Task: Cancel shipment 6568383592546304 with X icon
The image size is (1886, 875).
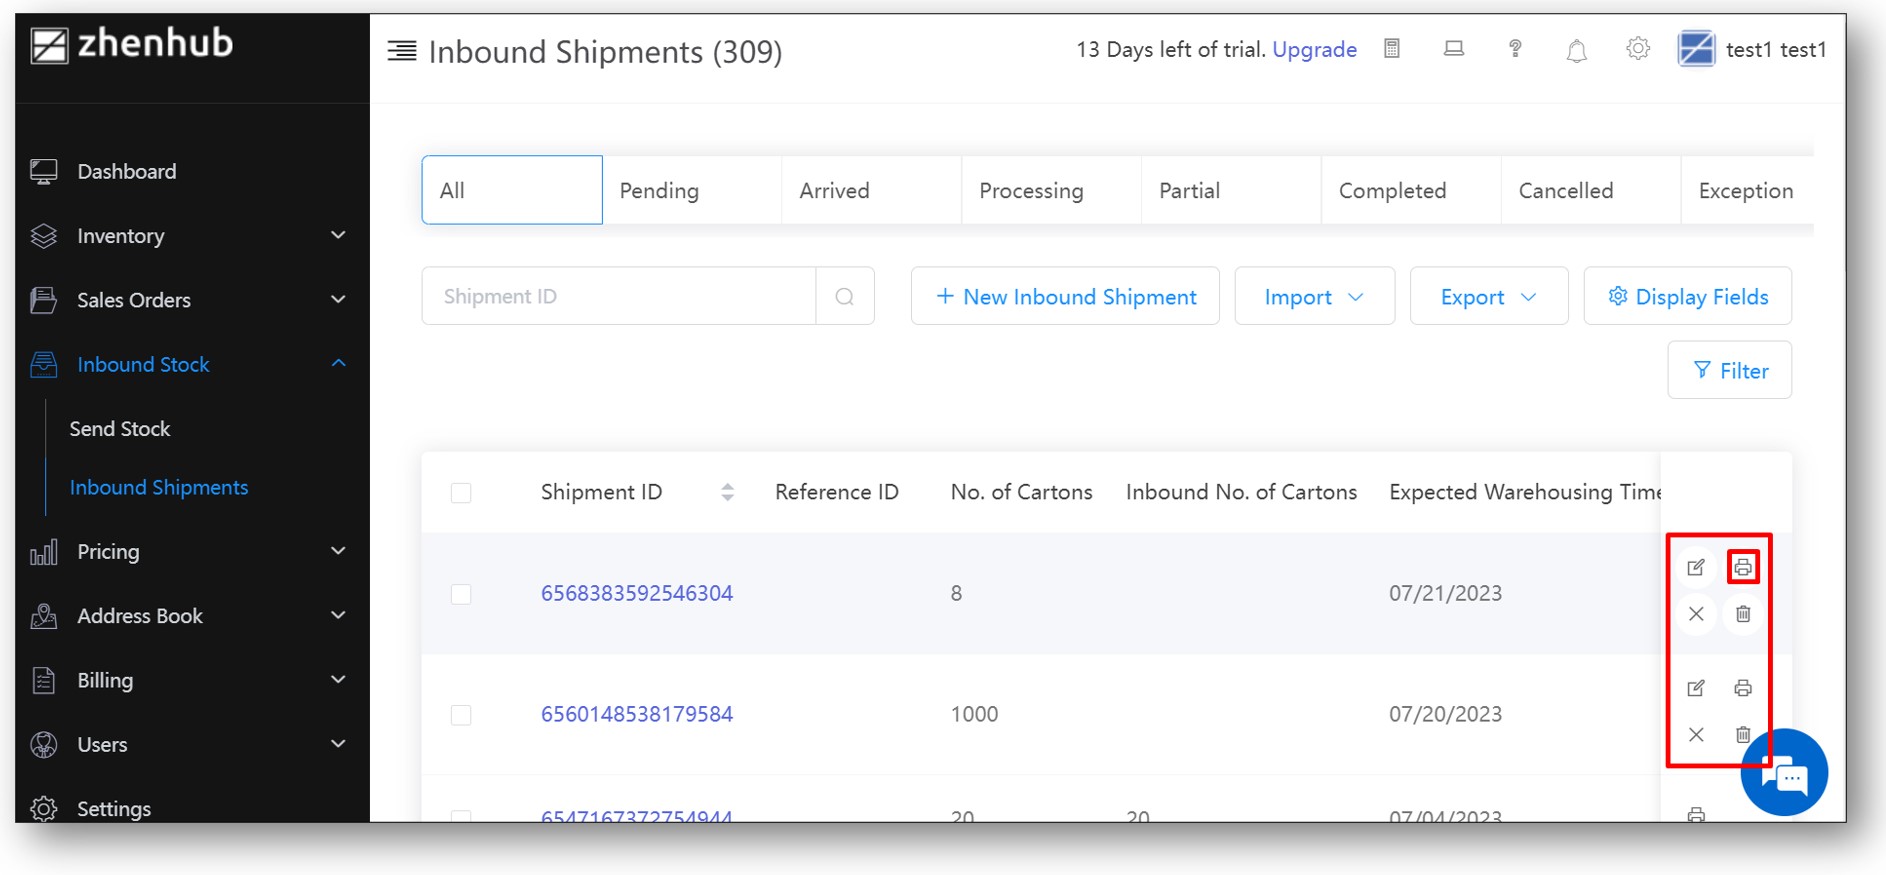Action: (1696, 614)
